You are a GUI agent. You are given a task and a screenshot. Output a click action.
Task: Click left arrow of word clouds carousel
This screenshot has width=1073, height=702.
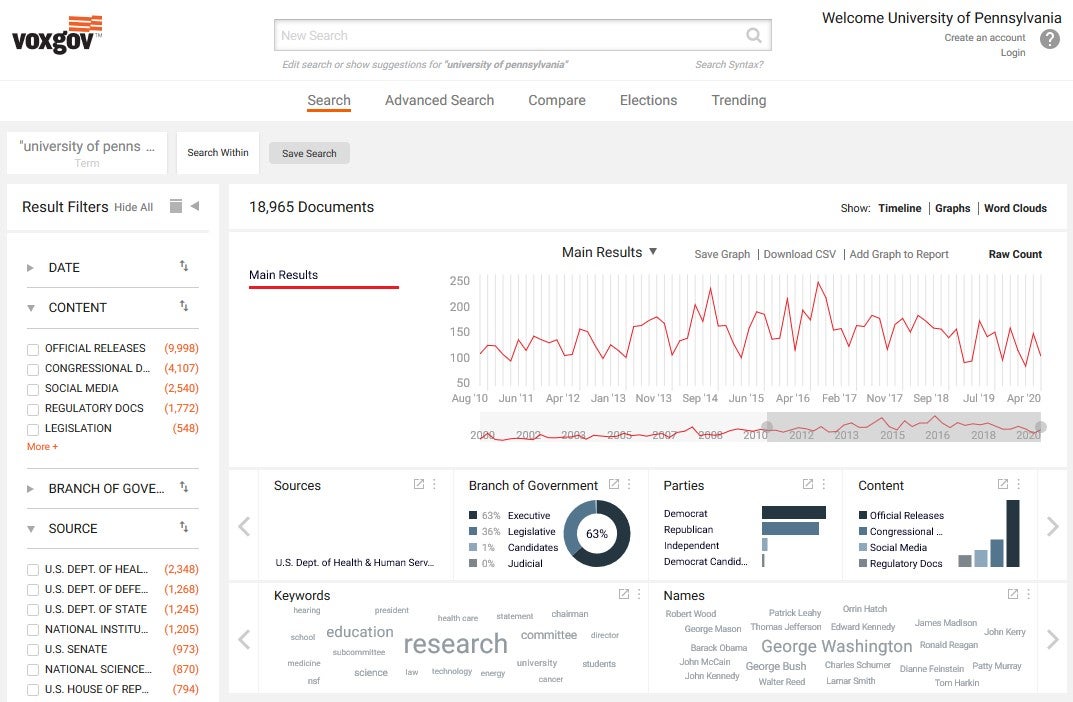click(244, 640)
